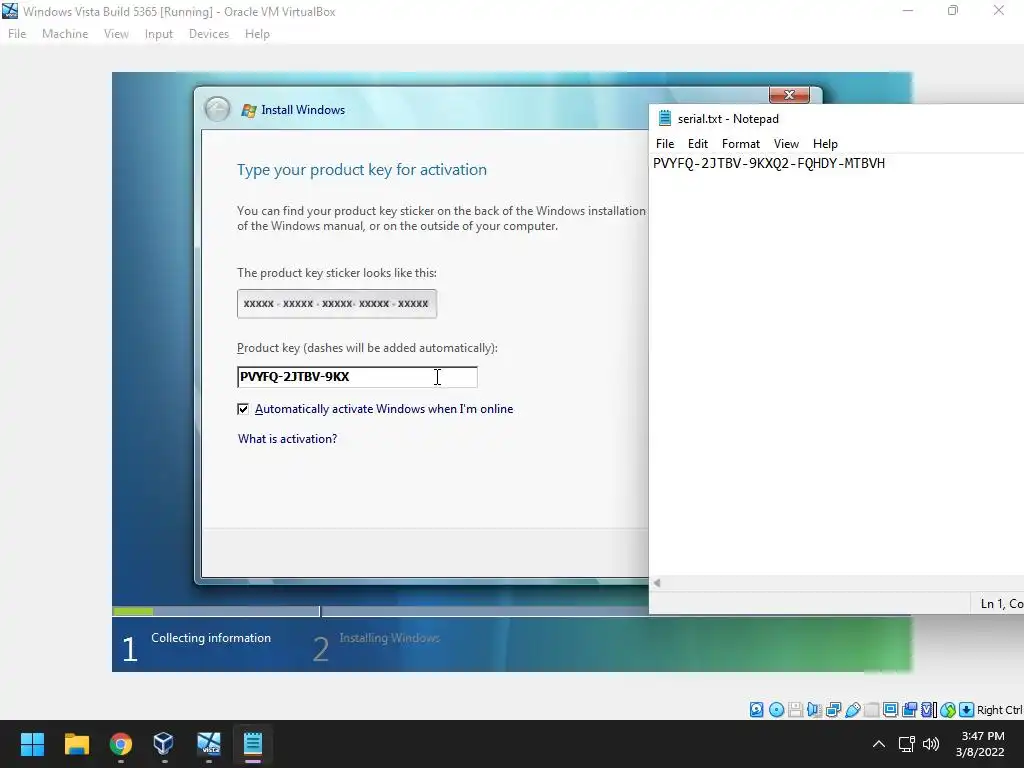Open VirtualBox Devices menu
Image resolution: width=1024 pixels, height=768 pixels.
pos(209,34)
